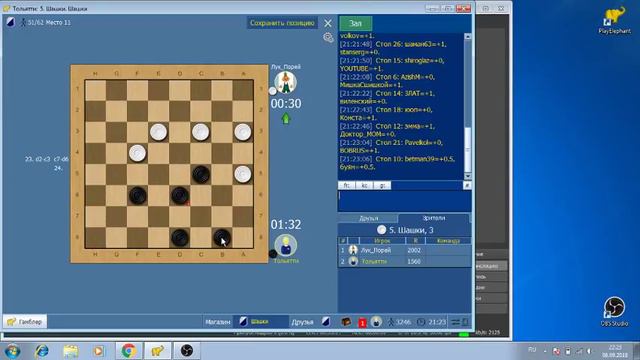Open the Windows Start button

(12, 351)
